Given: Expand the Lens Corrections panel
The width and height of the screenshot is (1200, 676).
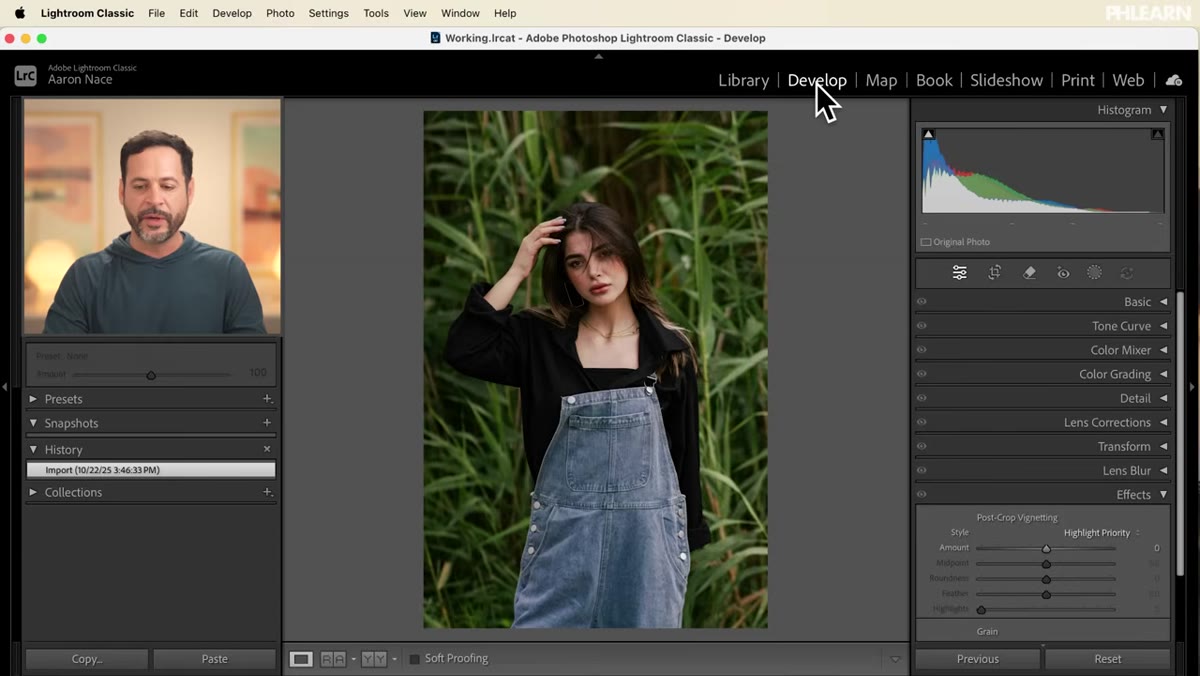Looking at the screenshot, I should [x=1163, y=422].
